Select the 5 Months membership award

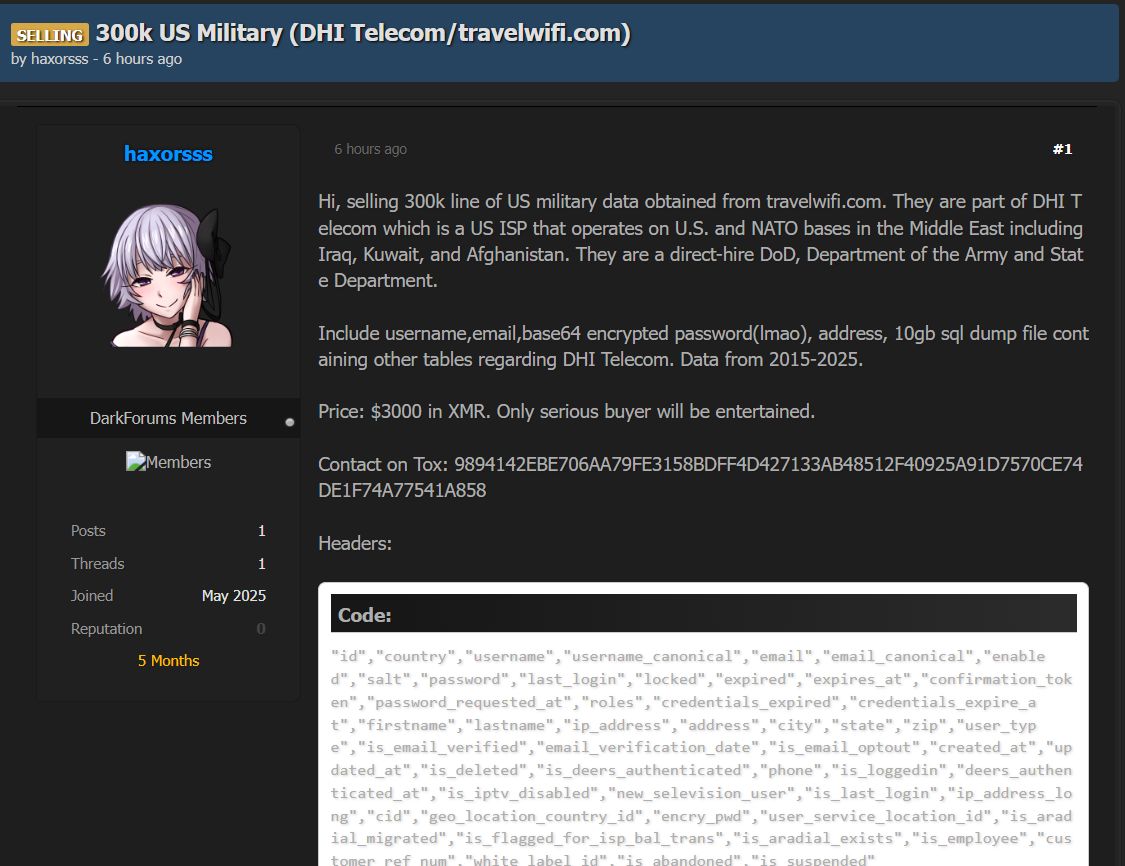pos(168,661)
